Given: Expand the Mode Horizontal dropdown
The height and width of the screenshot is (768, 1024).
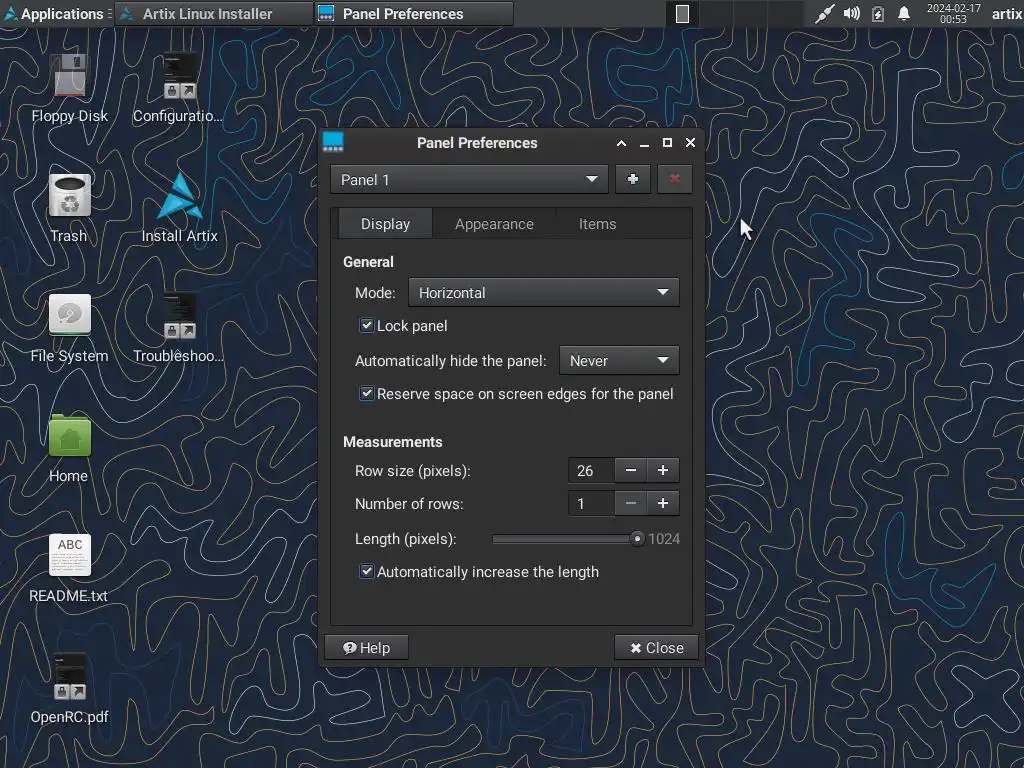Looking at the screenshot, I should click(x=543, y=293).
